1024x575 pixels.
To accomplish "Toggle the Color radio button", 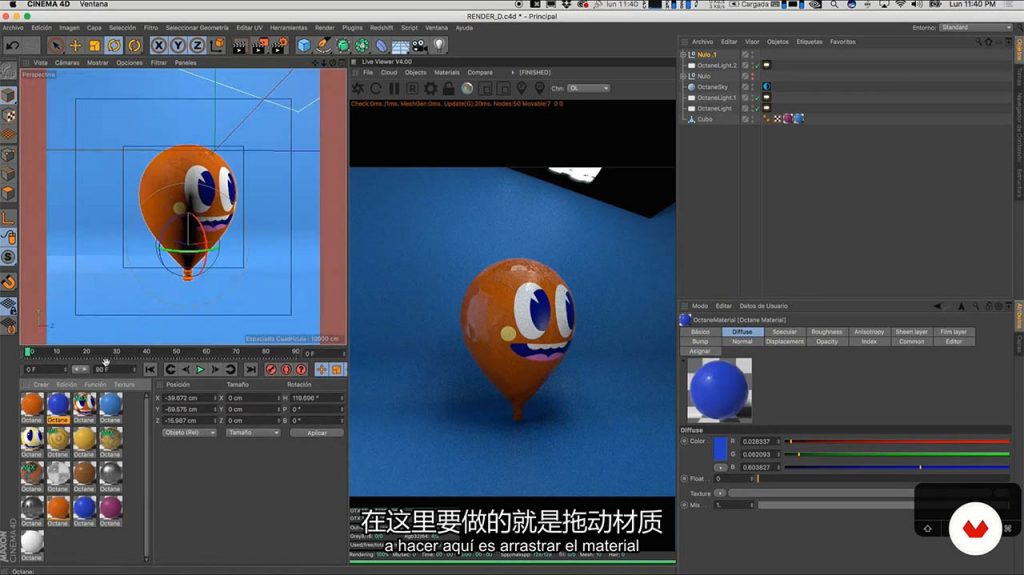I will [x=684, y=441].
